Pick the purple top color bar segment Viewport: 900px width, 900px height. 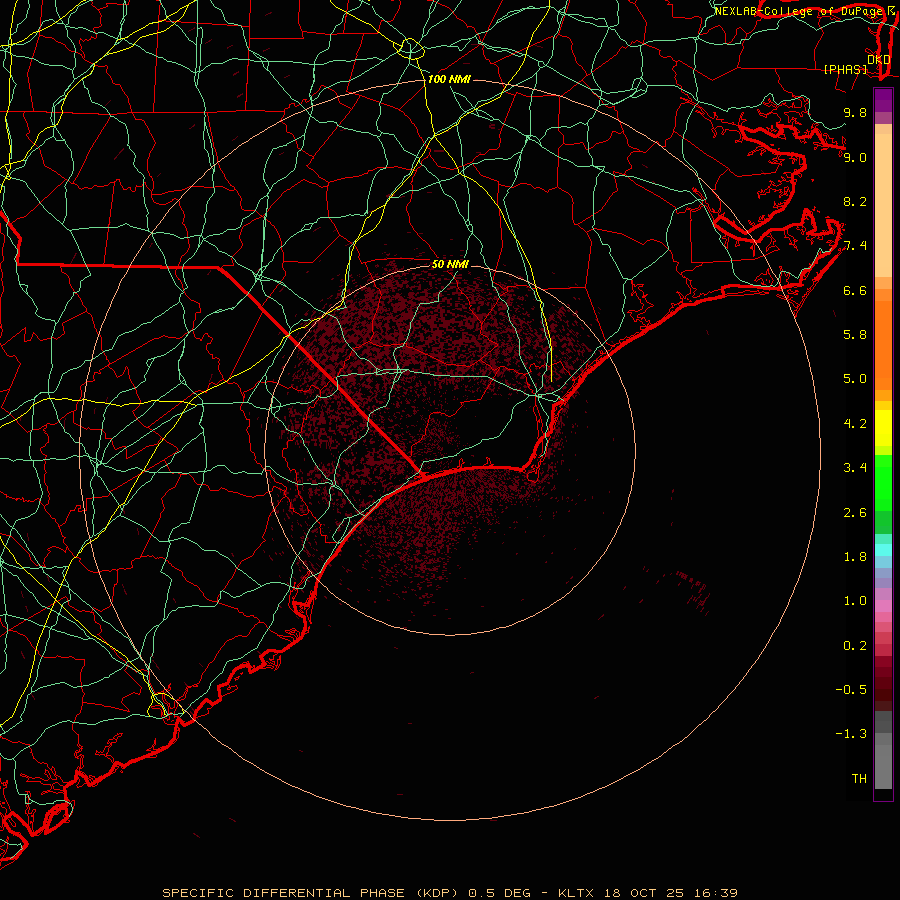coord(883,100)
